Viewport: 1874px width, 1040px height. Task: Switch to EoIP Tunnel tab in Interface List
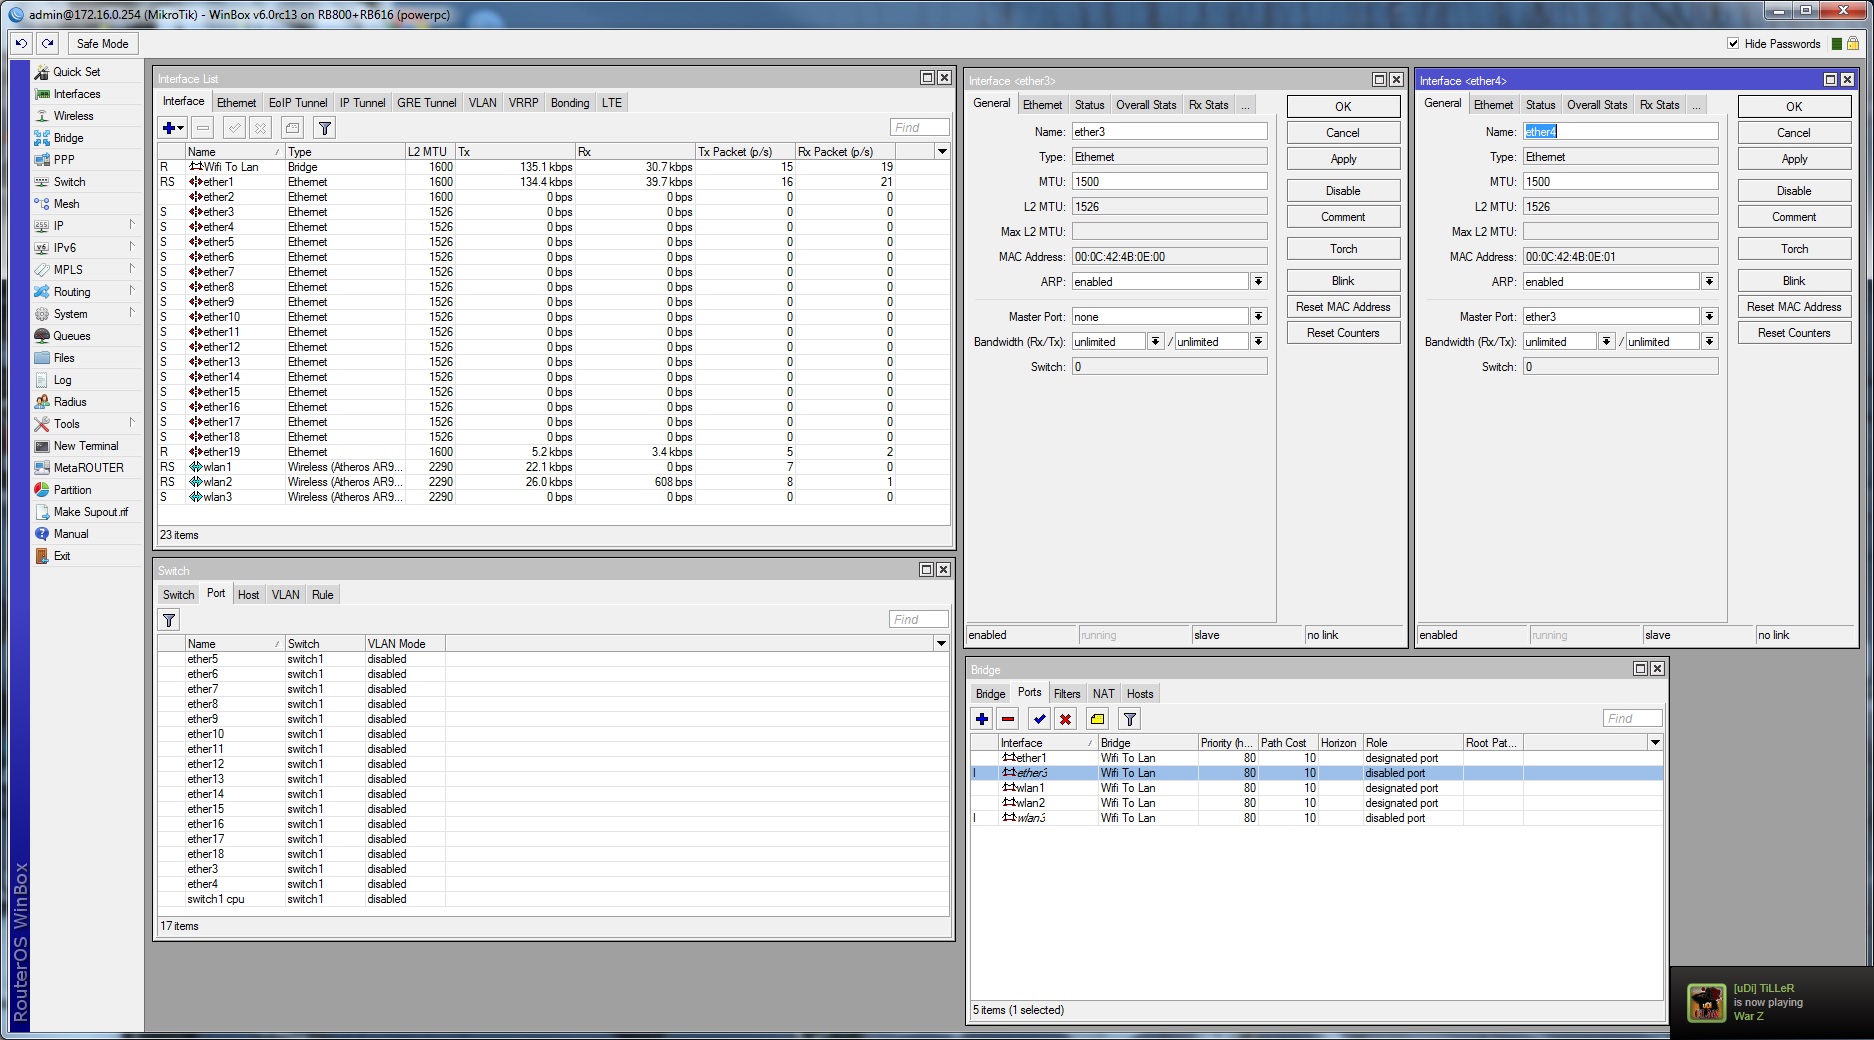pos(297,103)
